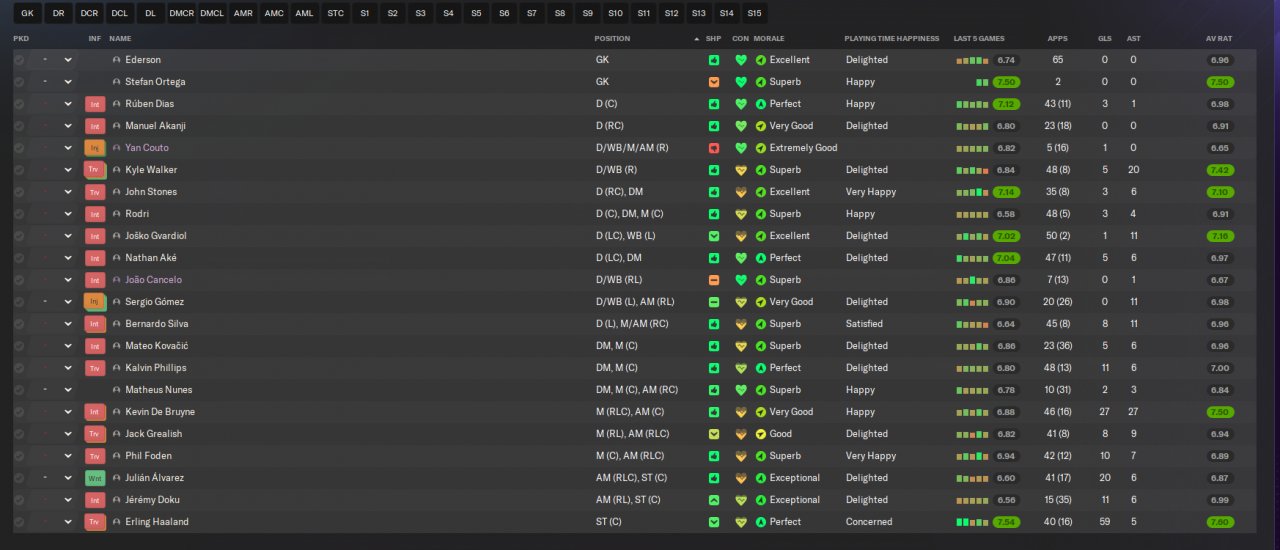Toggle the picked checkmark for John Stones
Viewport: 1280px width, 550px height.
coord(19,192)
